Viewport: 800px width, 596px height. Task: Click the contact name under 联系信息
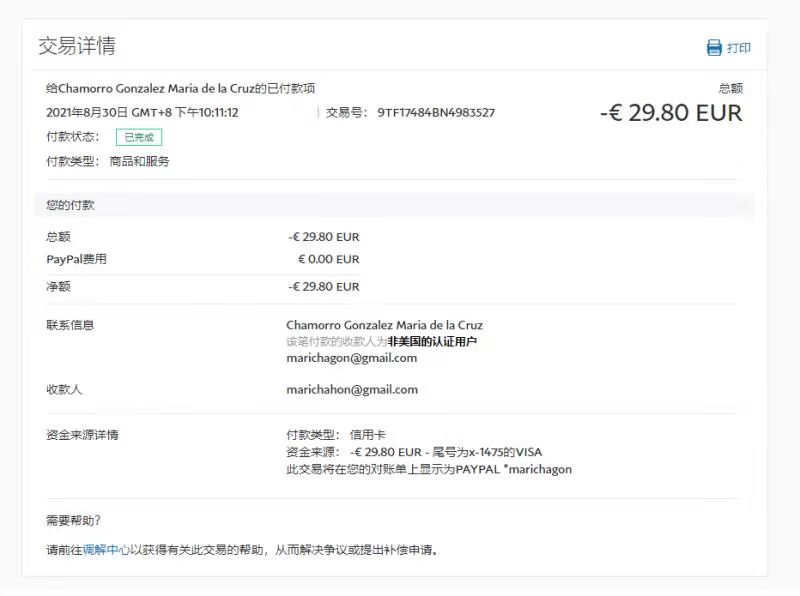tap(384, 325)
